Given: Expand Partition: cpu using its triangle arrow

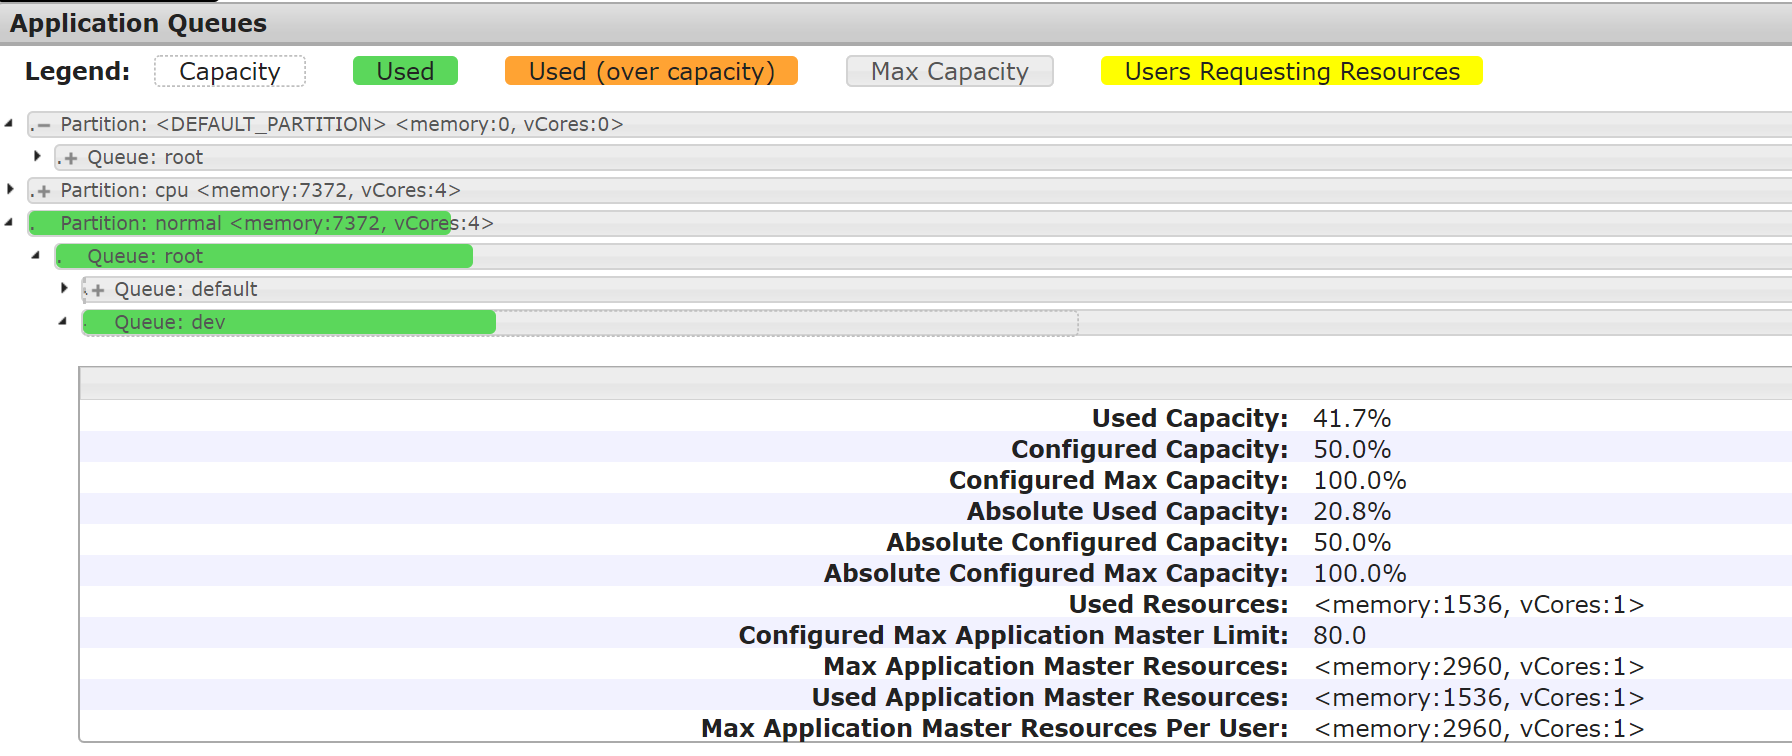Looking at the screenshot, I should 10,189.
